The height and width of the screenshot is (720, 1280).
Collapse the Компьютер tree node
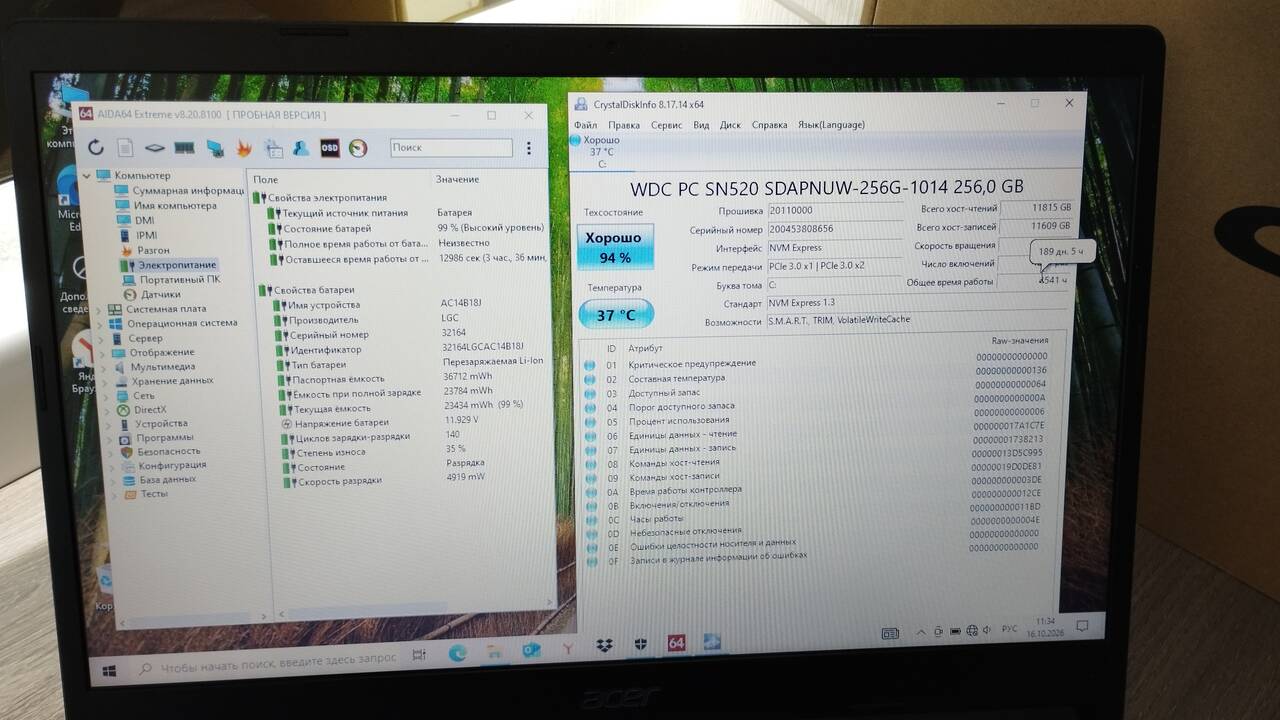[88, 176]
